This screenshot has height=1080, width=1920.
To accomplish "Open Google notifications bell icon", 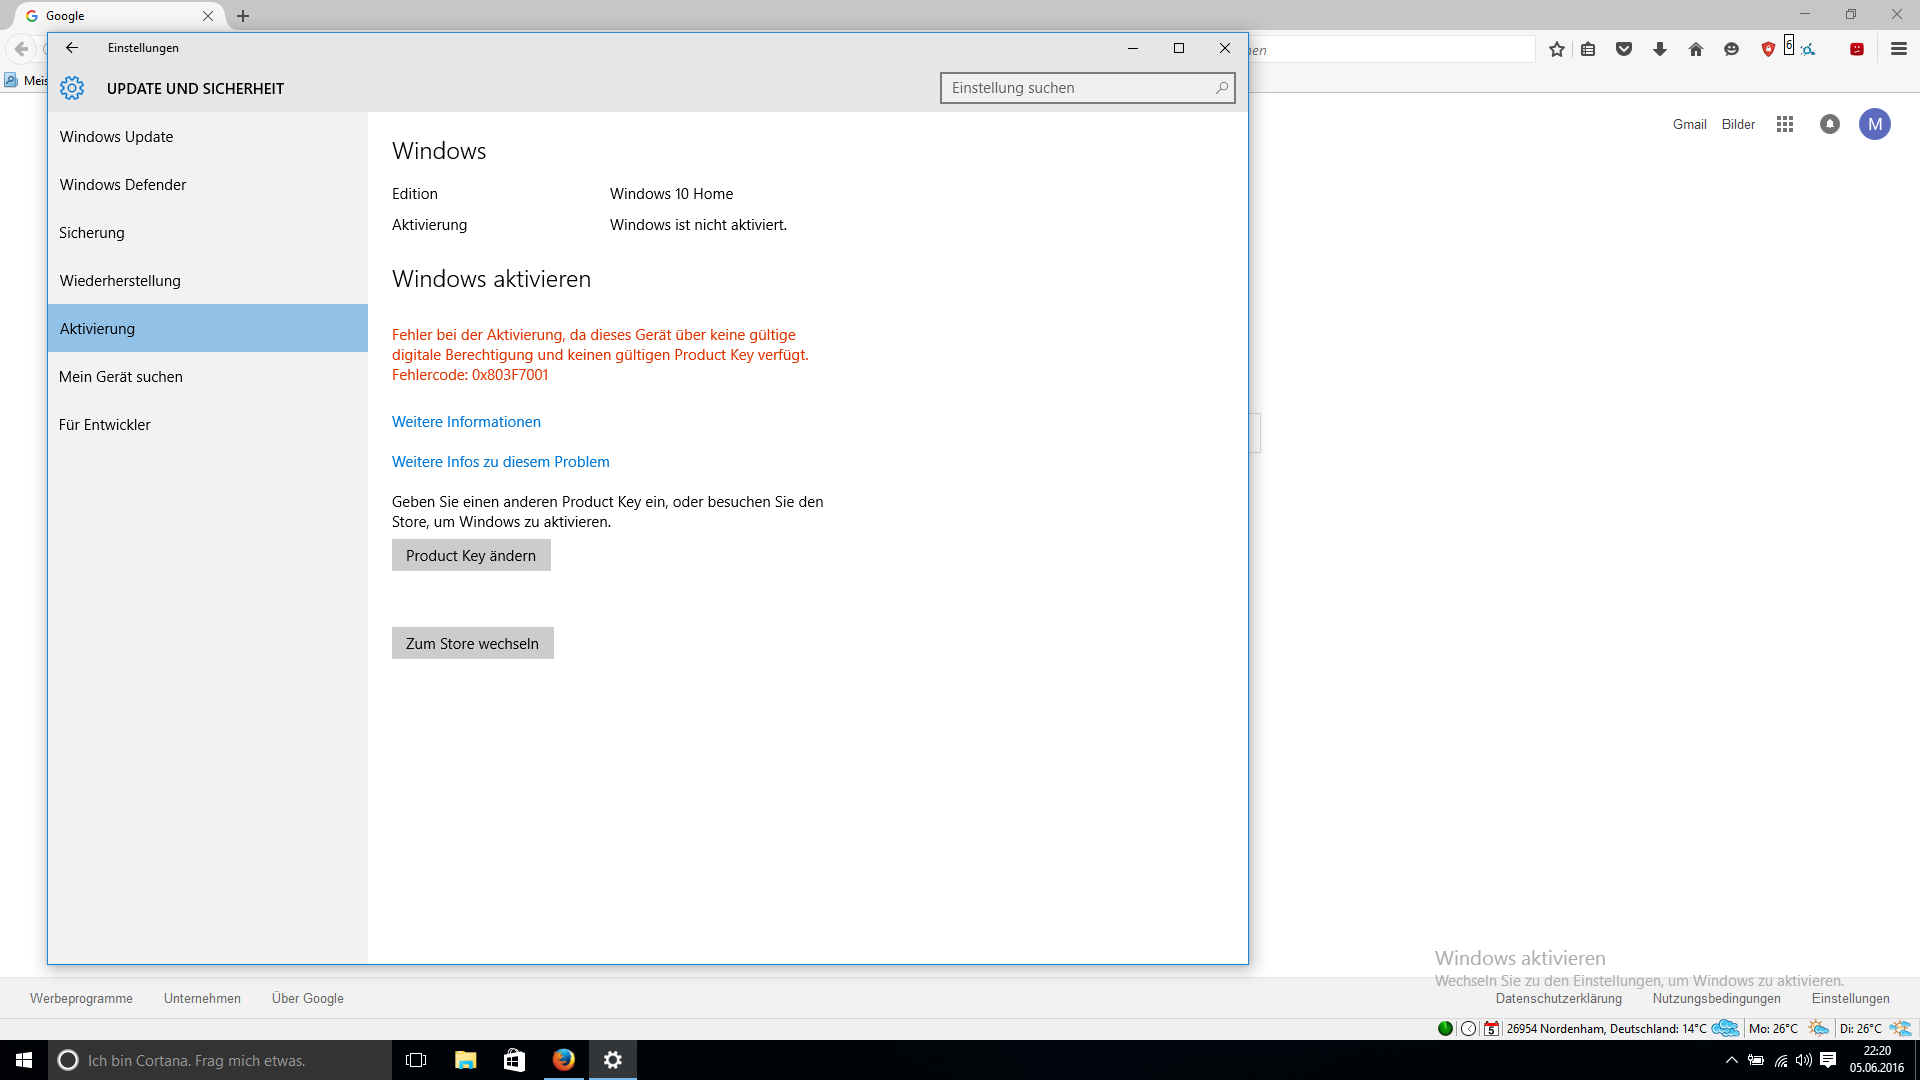I will coord(1830,124).
